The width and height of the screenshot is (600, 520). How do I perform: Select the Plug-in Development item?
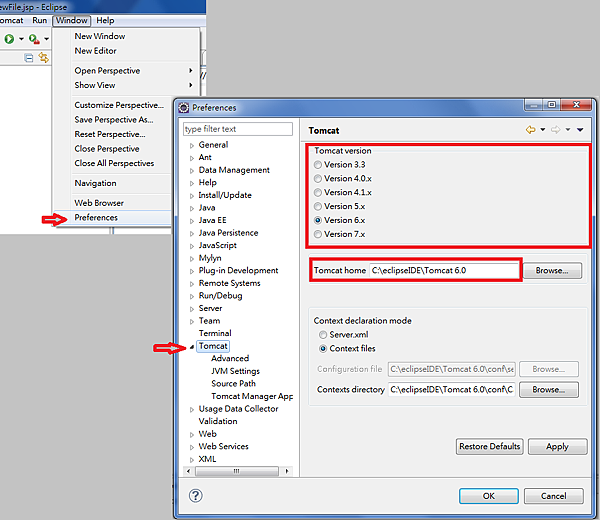pos(238,271)
